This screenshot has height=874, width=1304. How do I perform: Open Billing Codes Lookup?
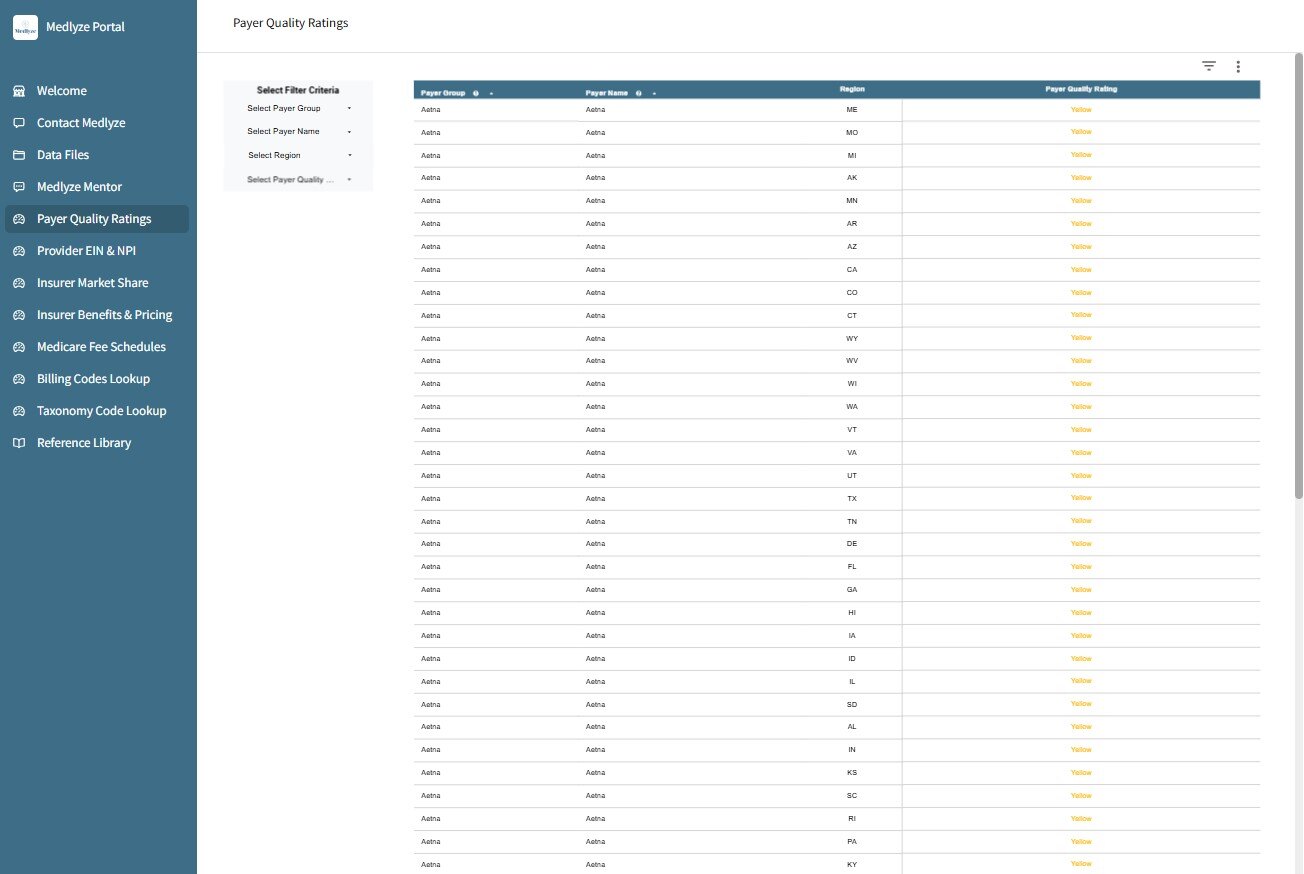(x=98, y=379)
